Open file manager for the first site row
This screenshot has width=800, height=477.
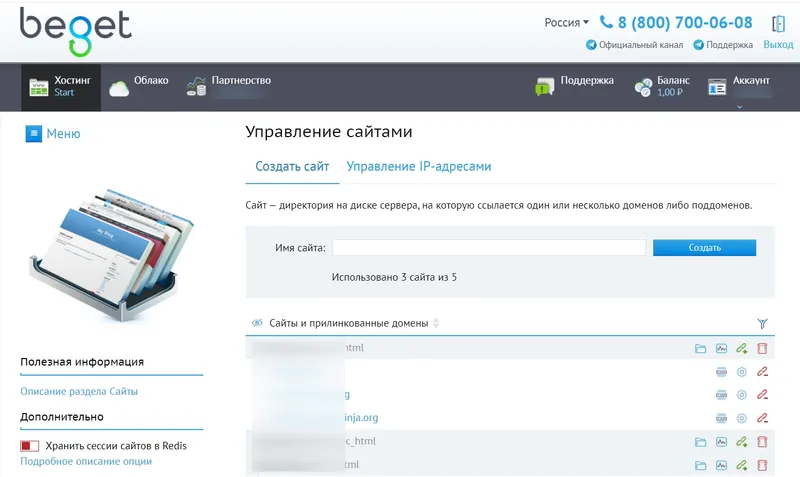(701, 348)
